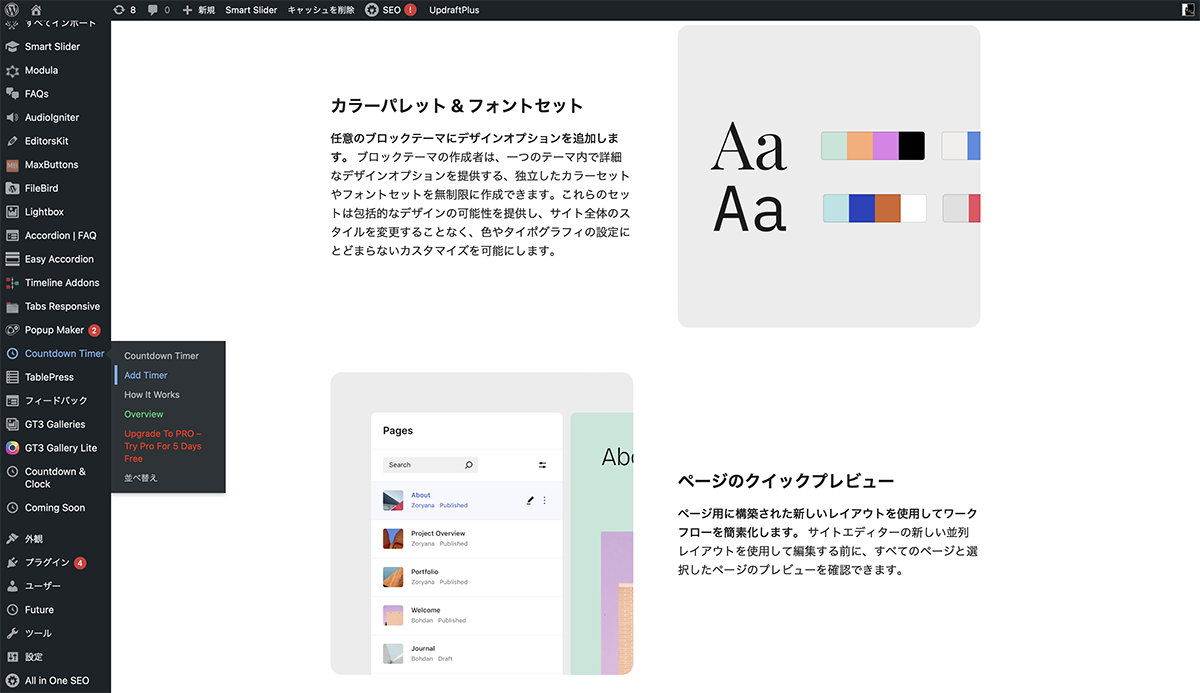This screenshot has width=1200, height=693.
Task: Open the site home icon
Action: click(36, 10)
